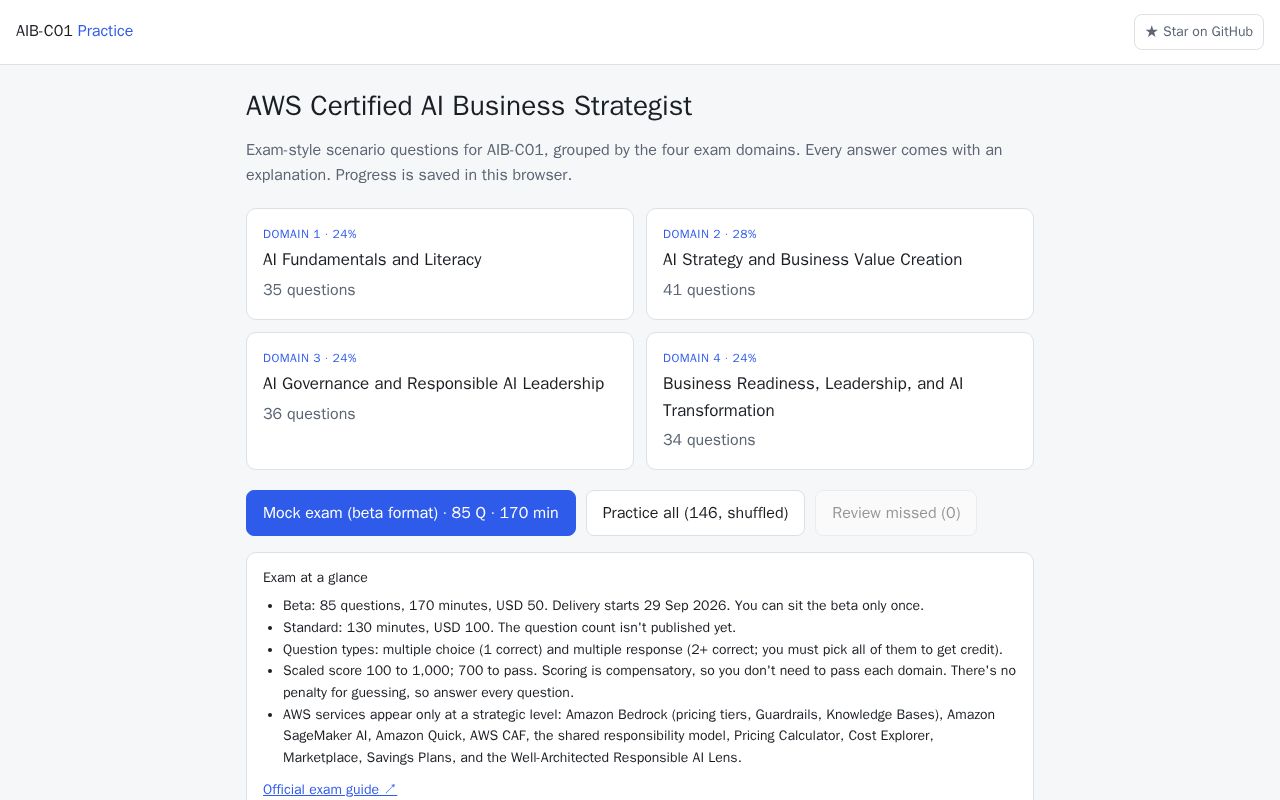Screen dimensions: 1280x800
Task: Click the bullet starting 'Standard: 130 minutes'
Action: pos(509,628)
